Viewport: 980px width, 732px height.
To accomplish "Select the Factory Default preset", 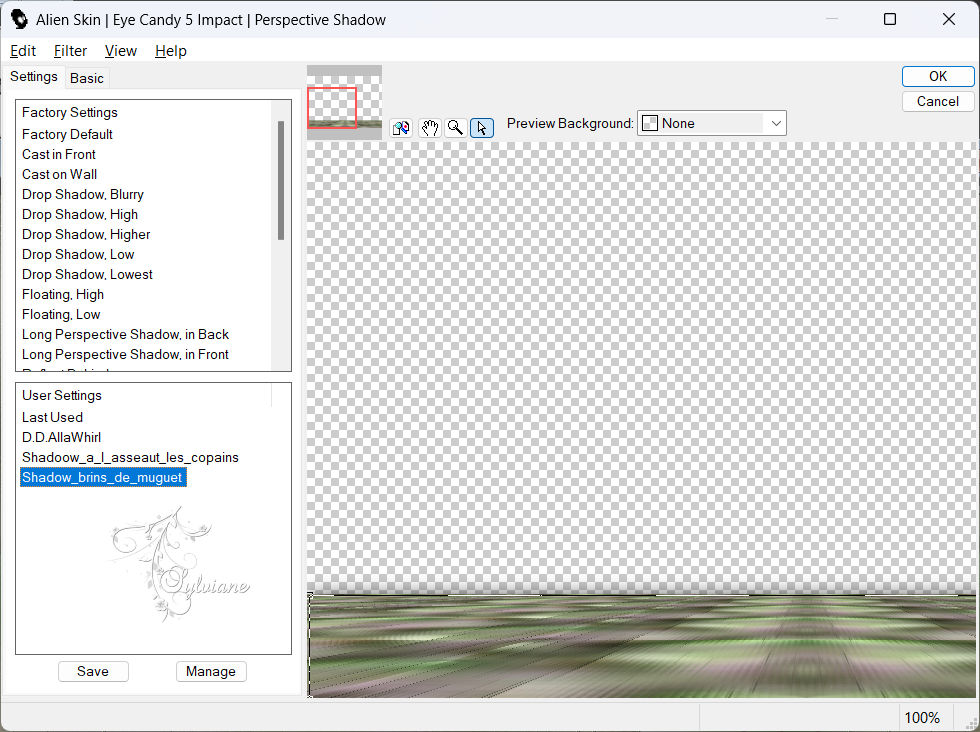I will coord(67,134).
